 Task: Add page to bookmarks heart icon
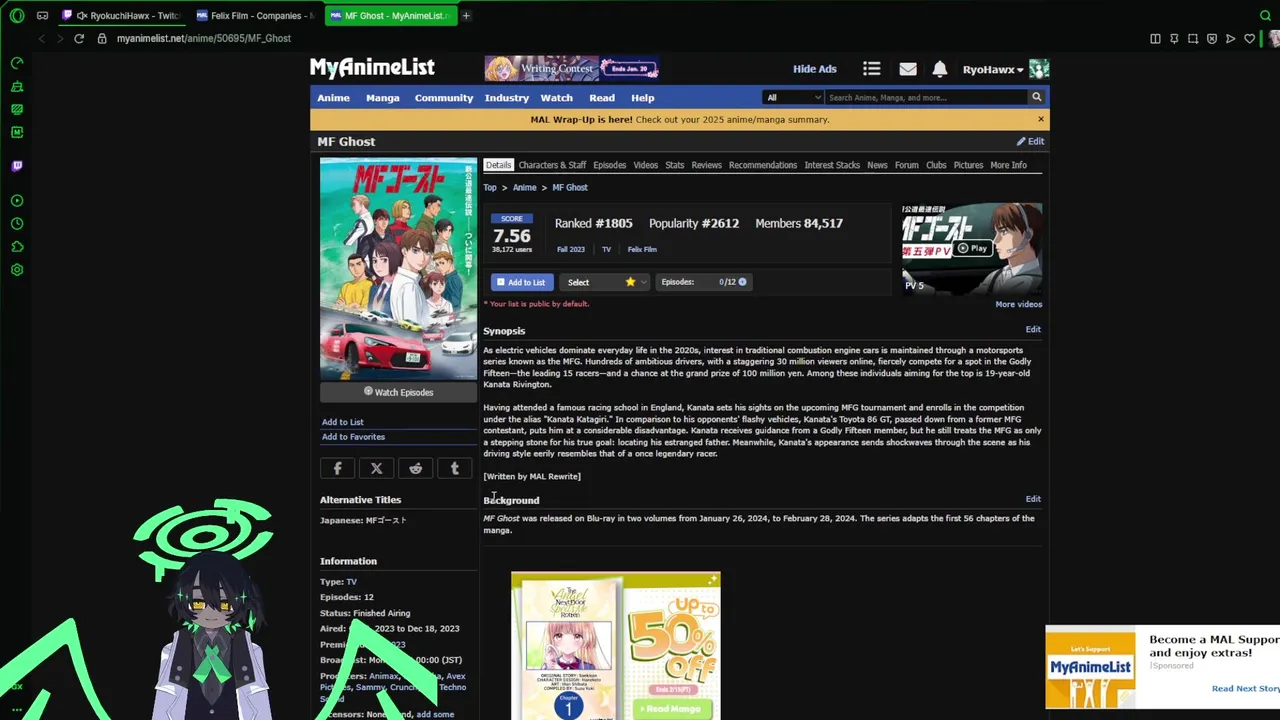pos(1249,38)
